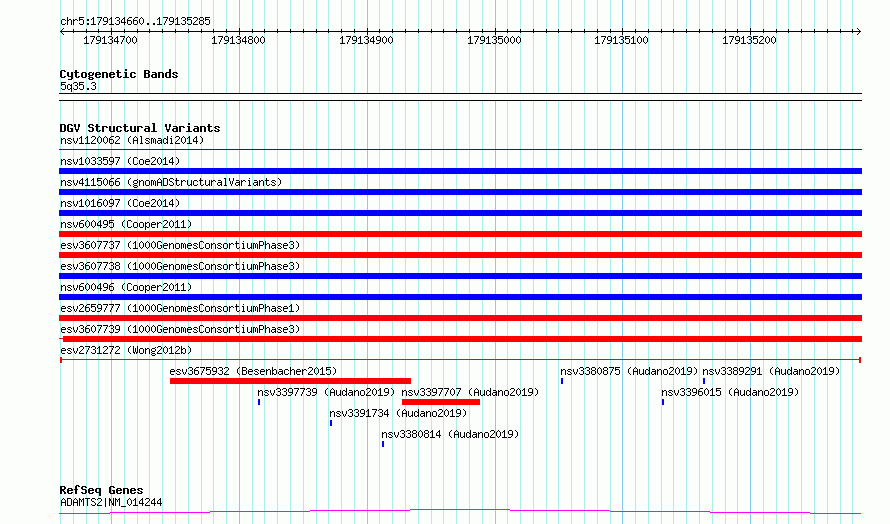Viewport: 890px width, 524px height.
Task: Select the nsv600496 (Cooper2011) label
Action: pyautogui.click(x=126, y=287)
